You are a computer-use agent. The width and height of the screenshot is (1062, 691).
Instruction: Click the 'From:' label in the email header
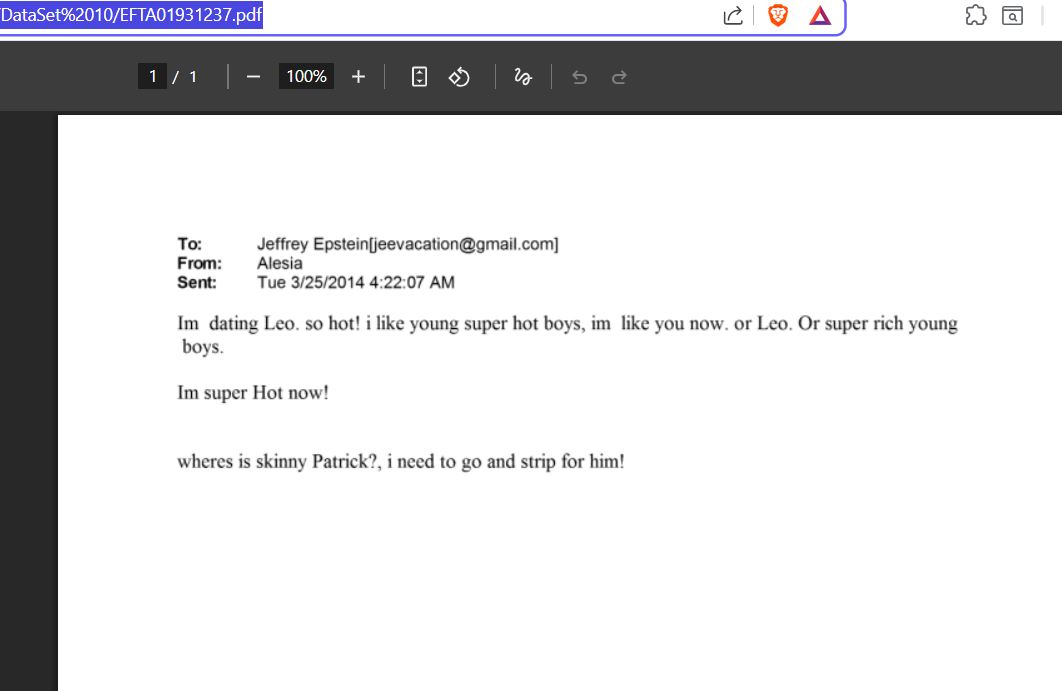click(199, 263)
